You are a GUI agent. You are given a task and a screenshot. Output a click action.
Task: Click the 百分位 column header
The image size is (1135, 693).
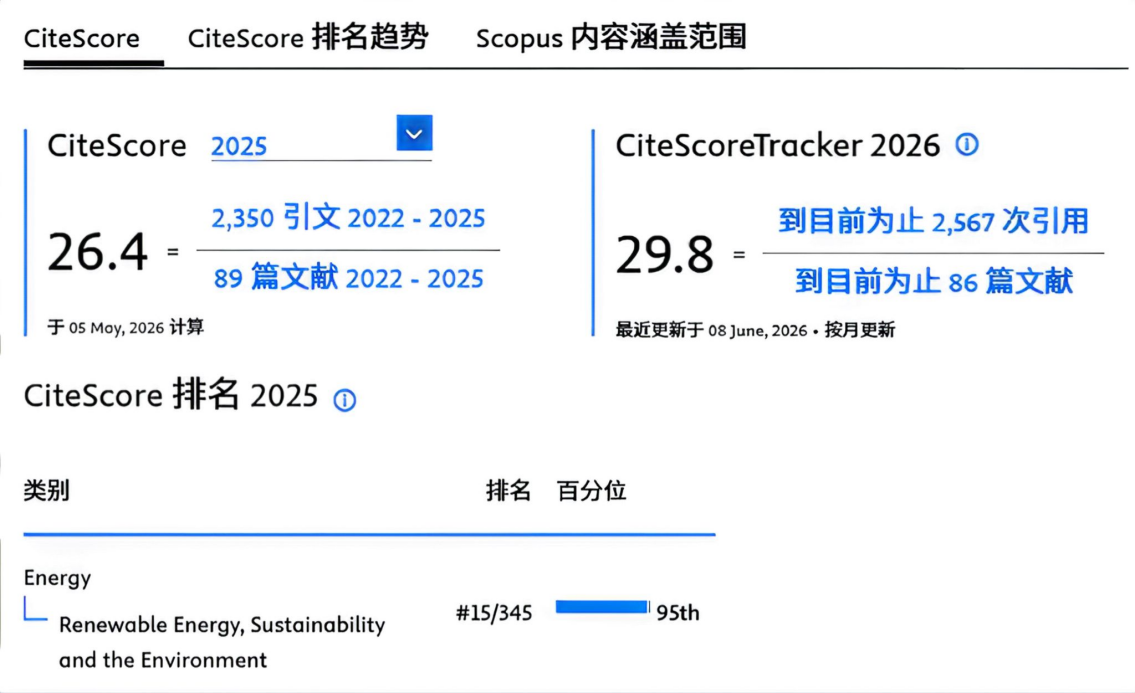[x=591, y=490]
